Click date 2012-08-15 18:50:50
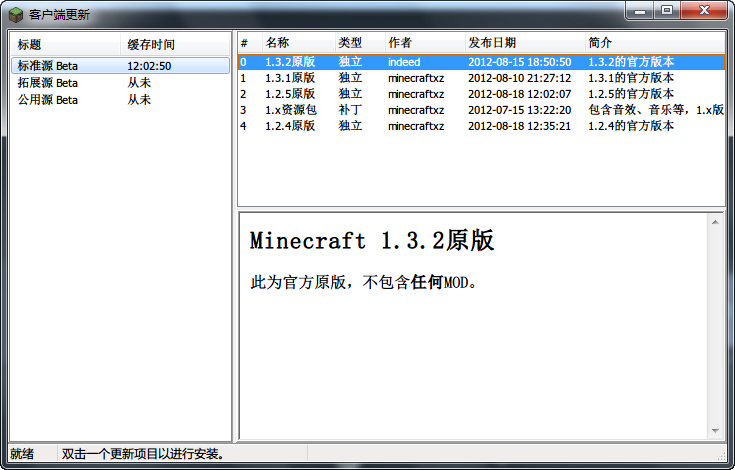 (519, 62)
